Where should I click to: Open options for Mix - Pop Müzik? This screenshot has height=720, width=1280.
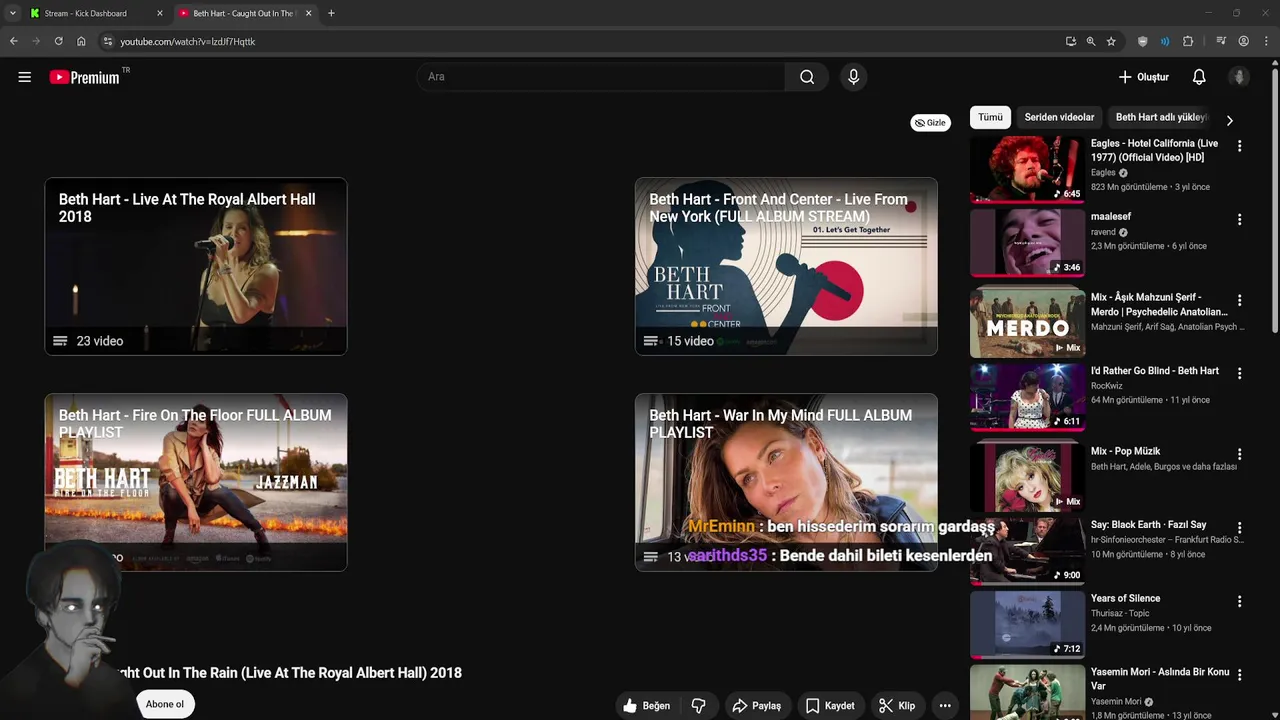pos(1239,454)
